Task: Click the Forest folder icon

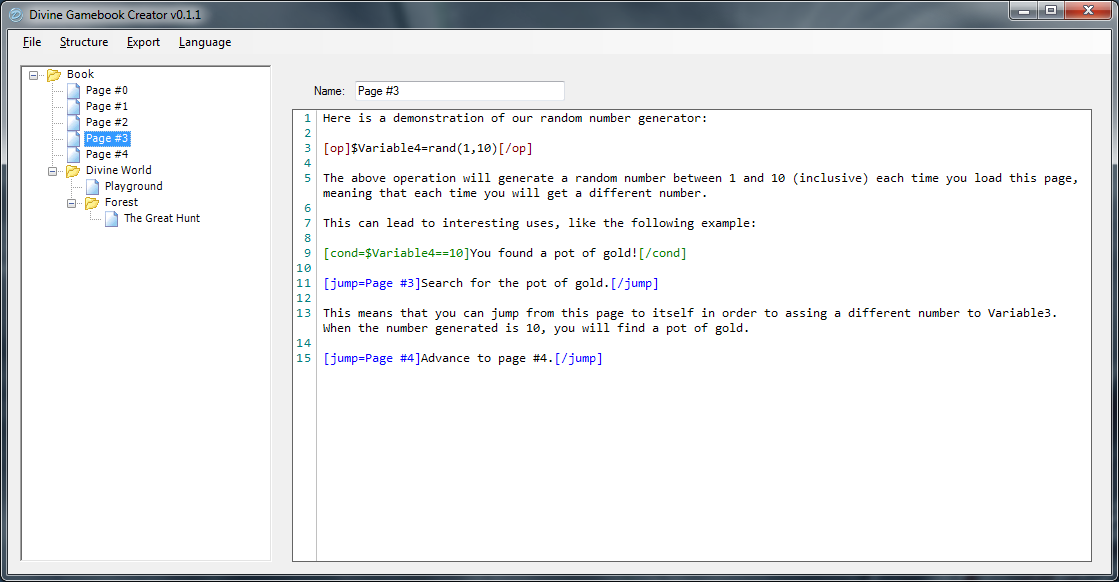Action: (x=92, y=202)
